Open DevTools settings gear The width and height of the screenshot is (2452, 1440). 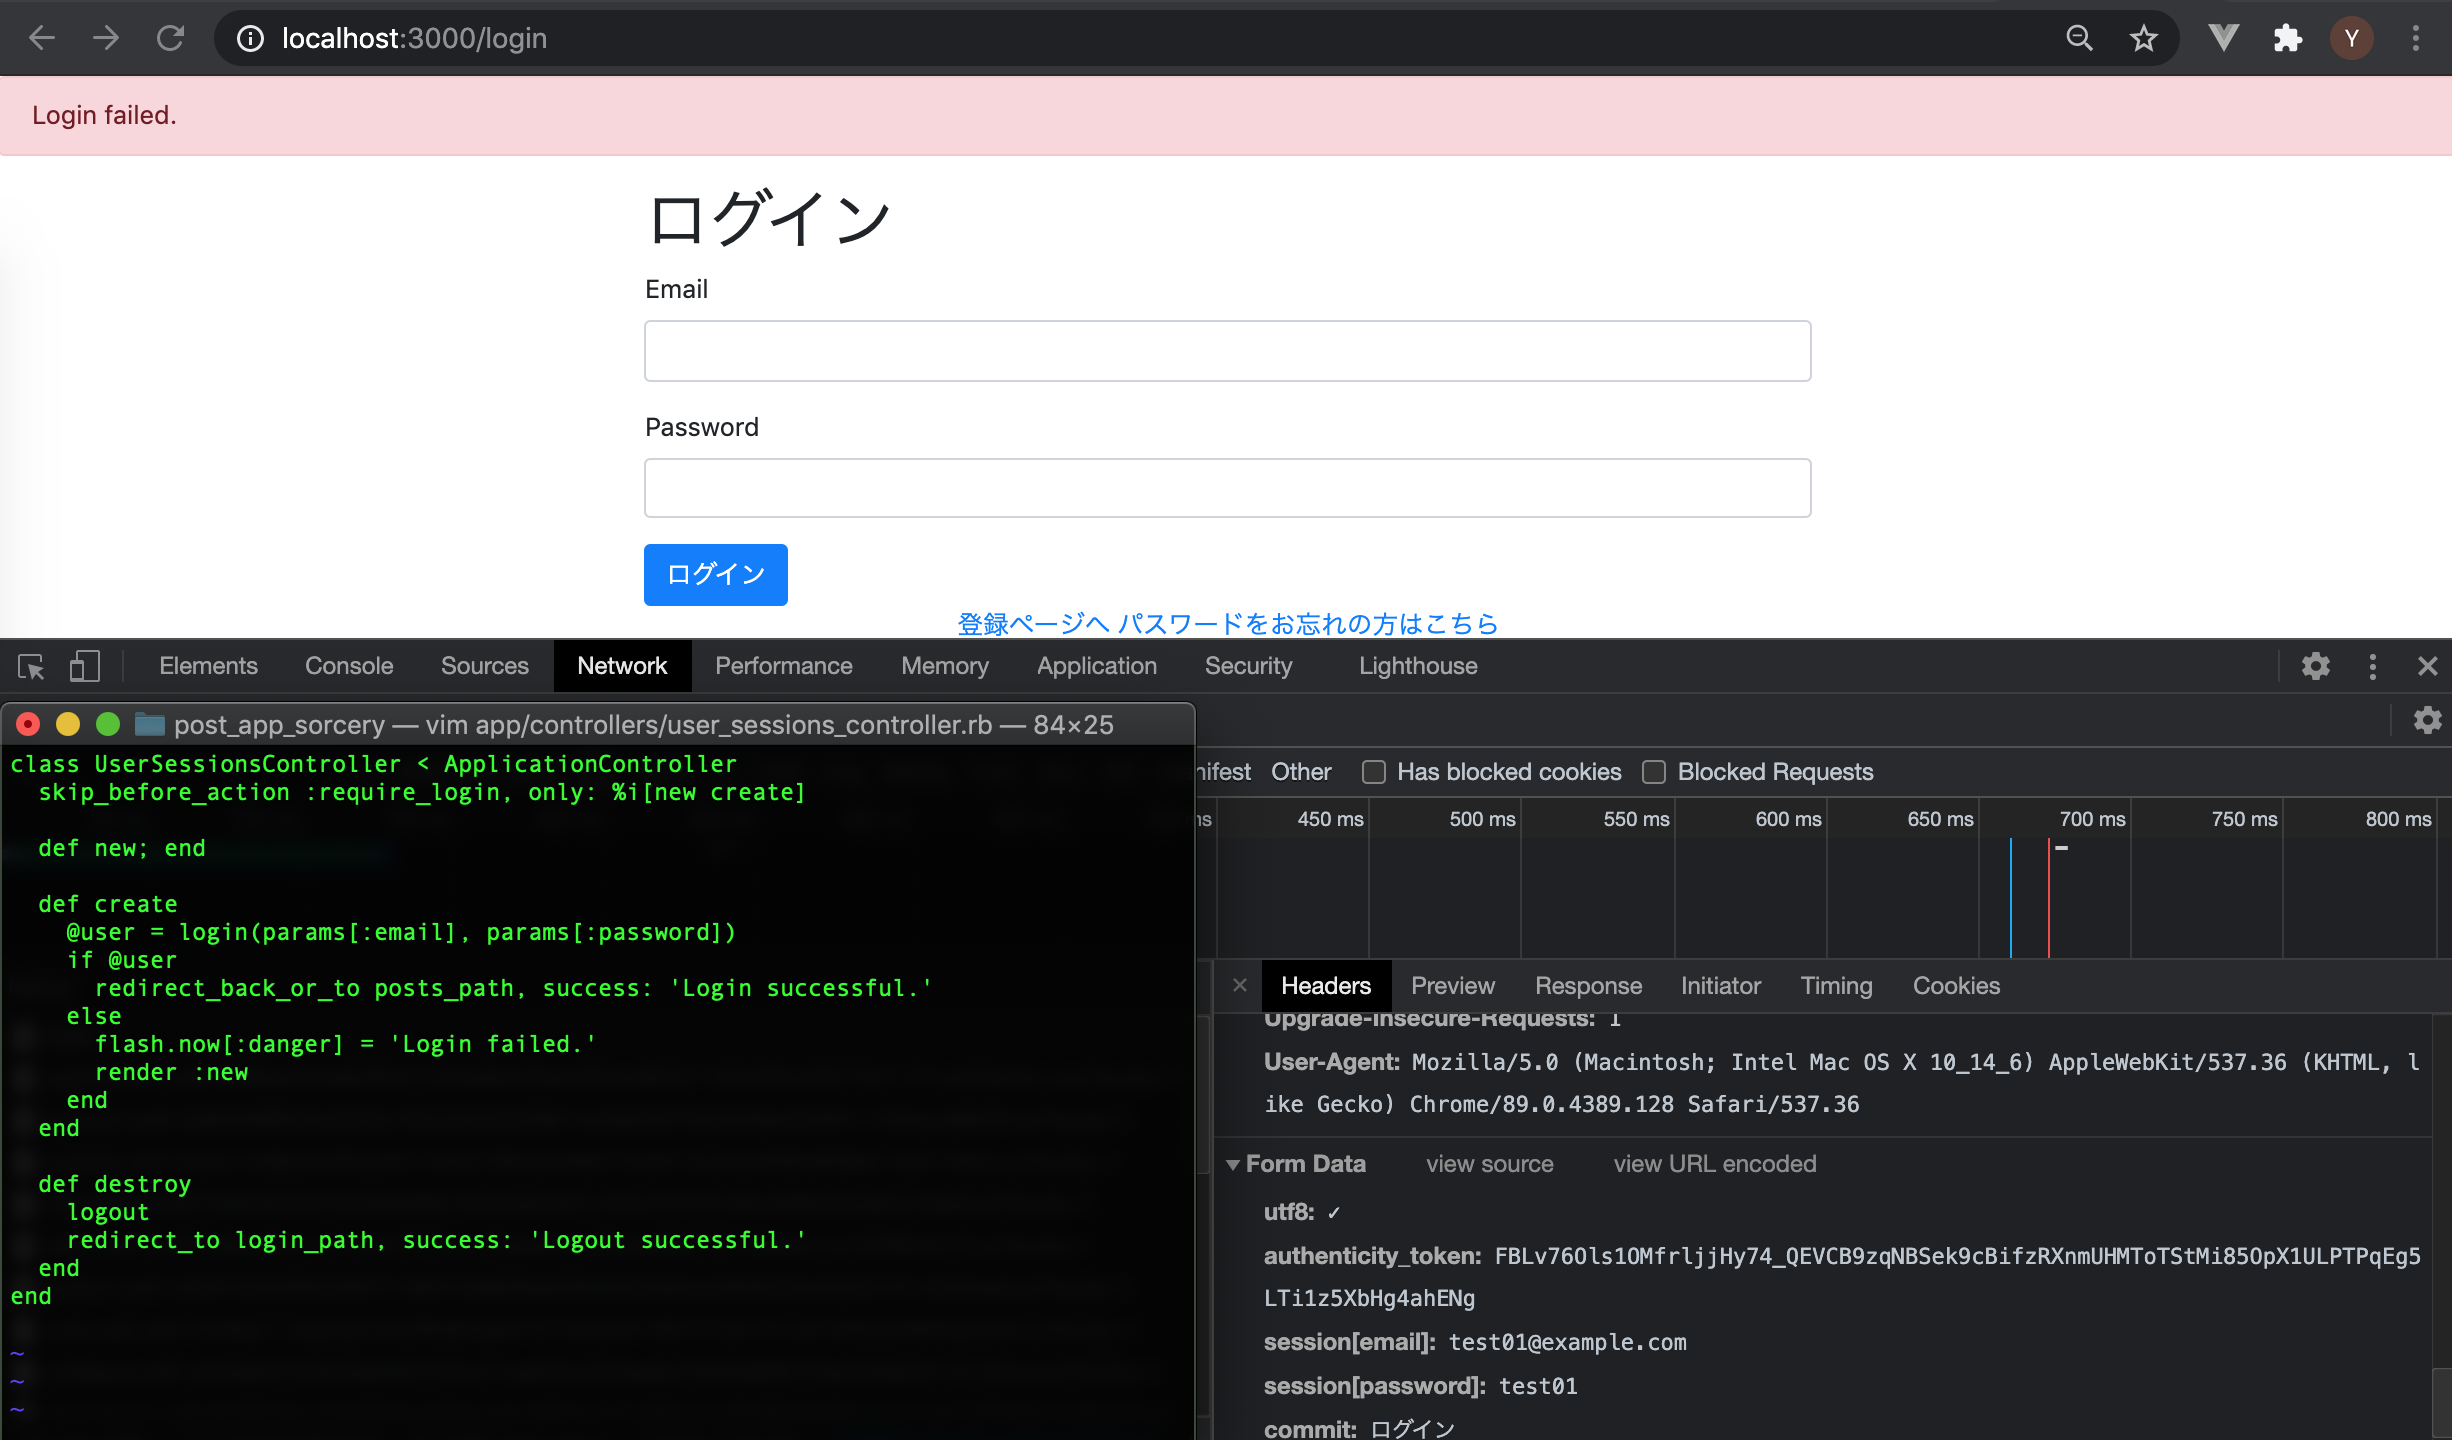(x=2315, y=666)
